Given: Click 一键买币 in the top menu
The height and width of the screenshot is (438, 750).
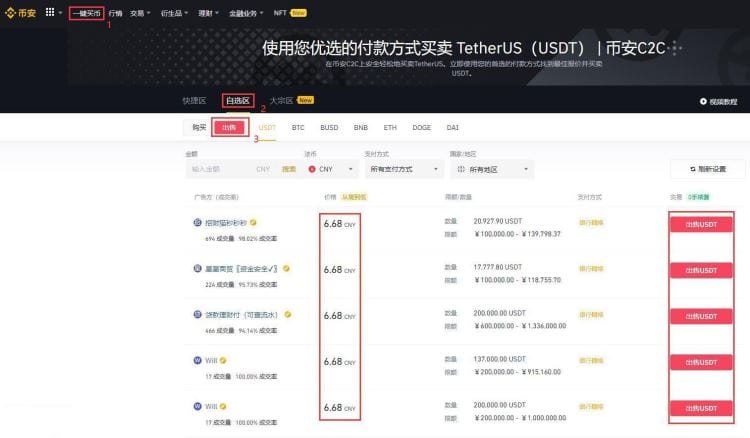Looking at the screenshot, I should (x=87, y=13).
